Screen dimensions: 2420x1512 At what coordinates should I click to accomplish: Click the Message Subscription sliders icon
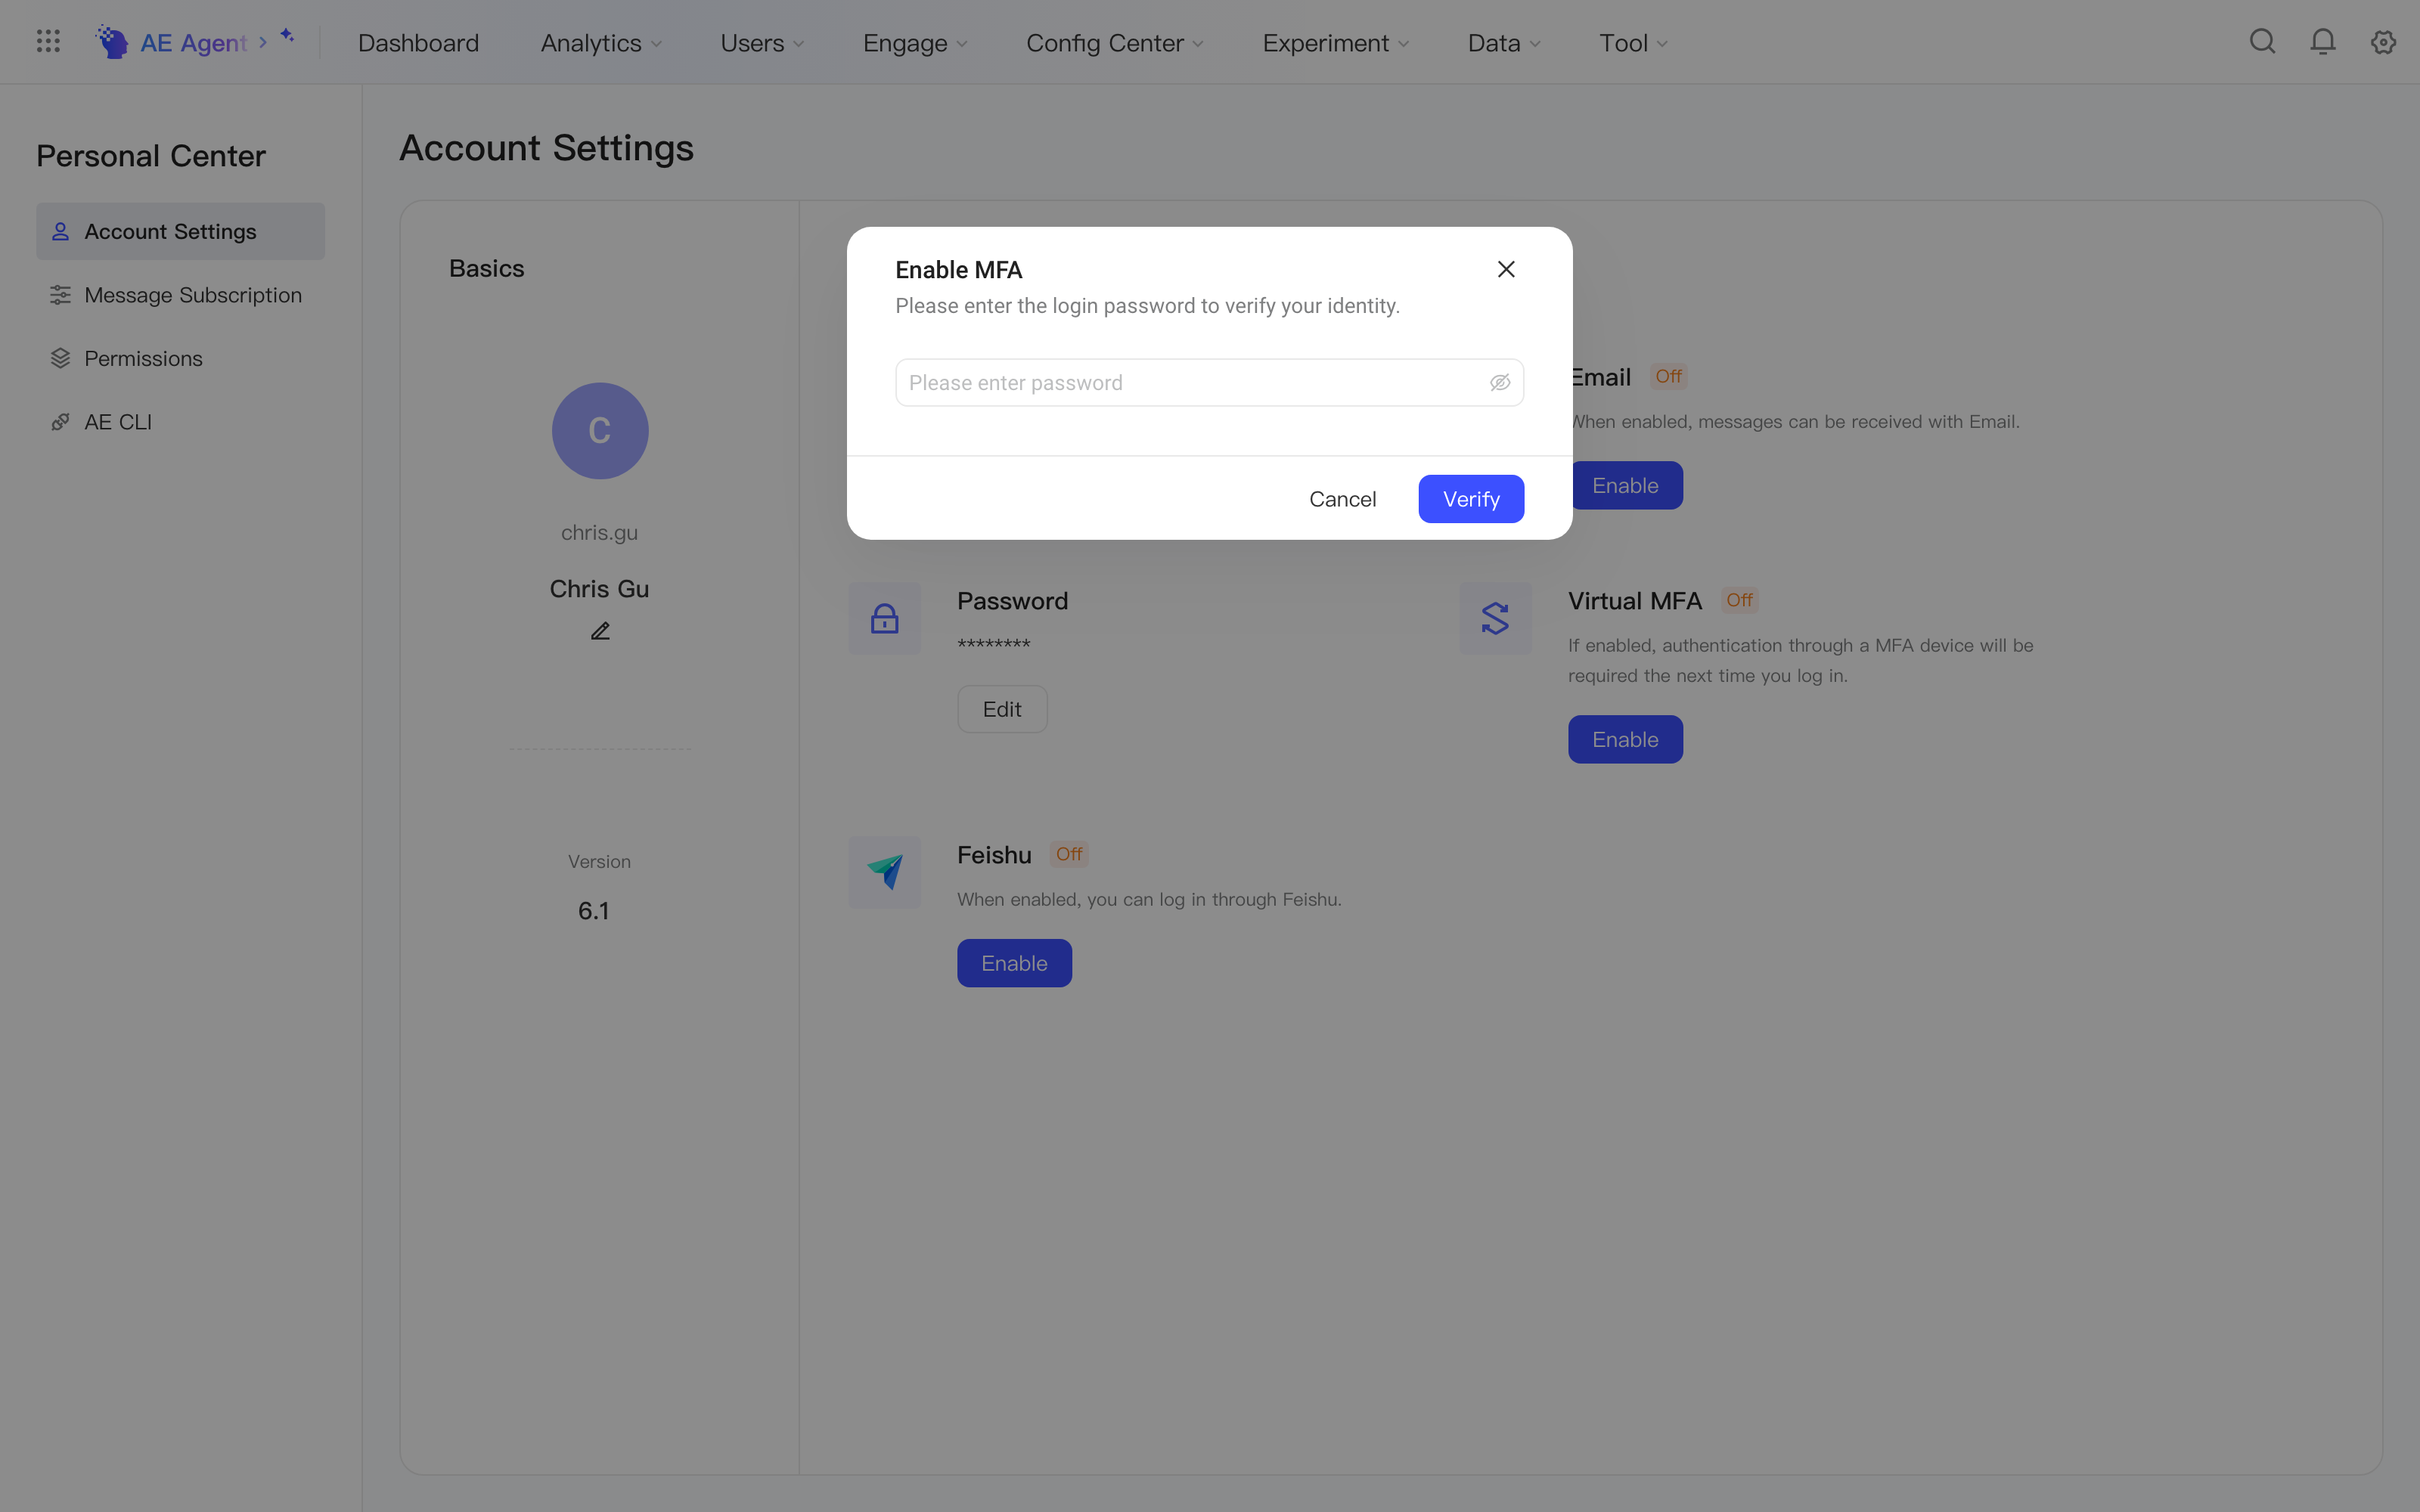(60, 295)
